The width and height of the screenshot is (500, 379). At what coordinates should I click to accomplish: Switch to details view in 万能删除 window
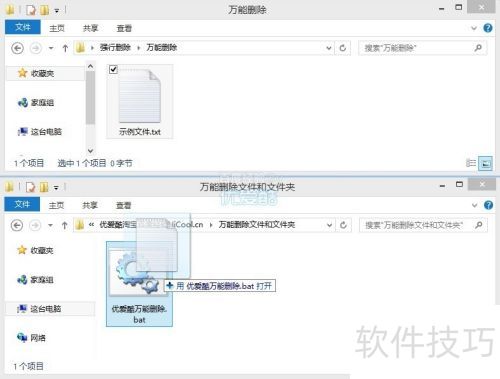tap(471, 163)
